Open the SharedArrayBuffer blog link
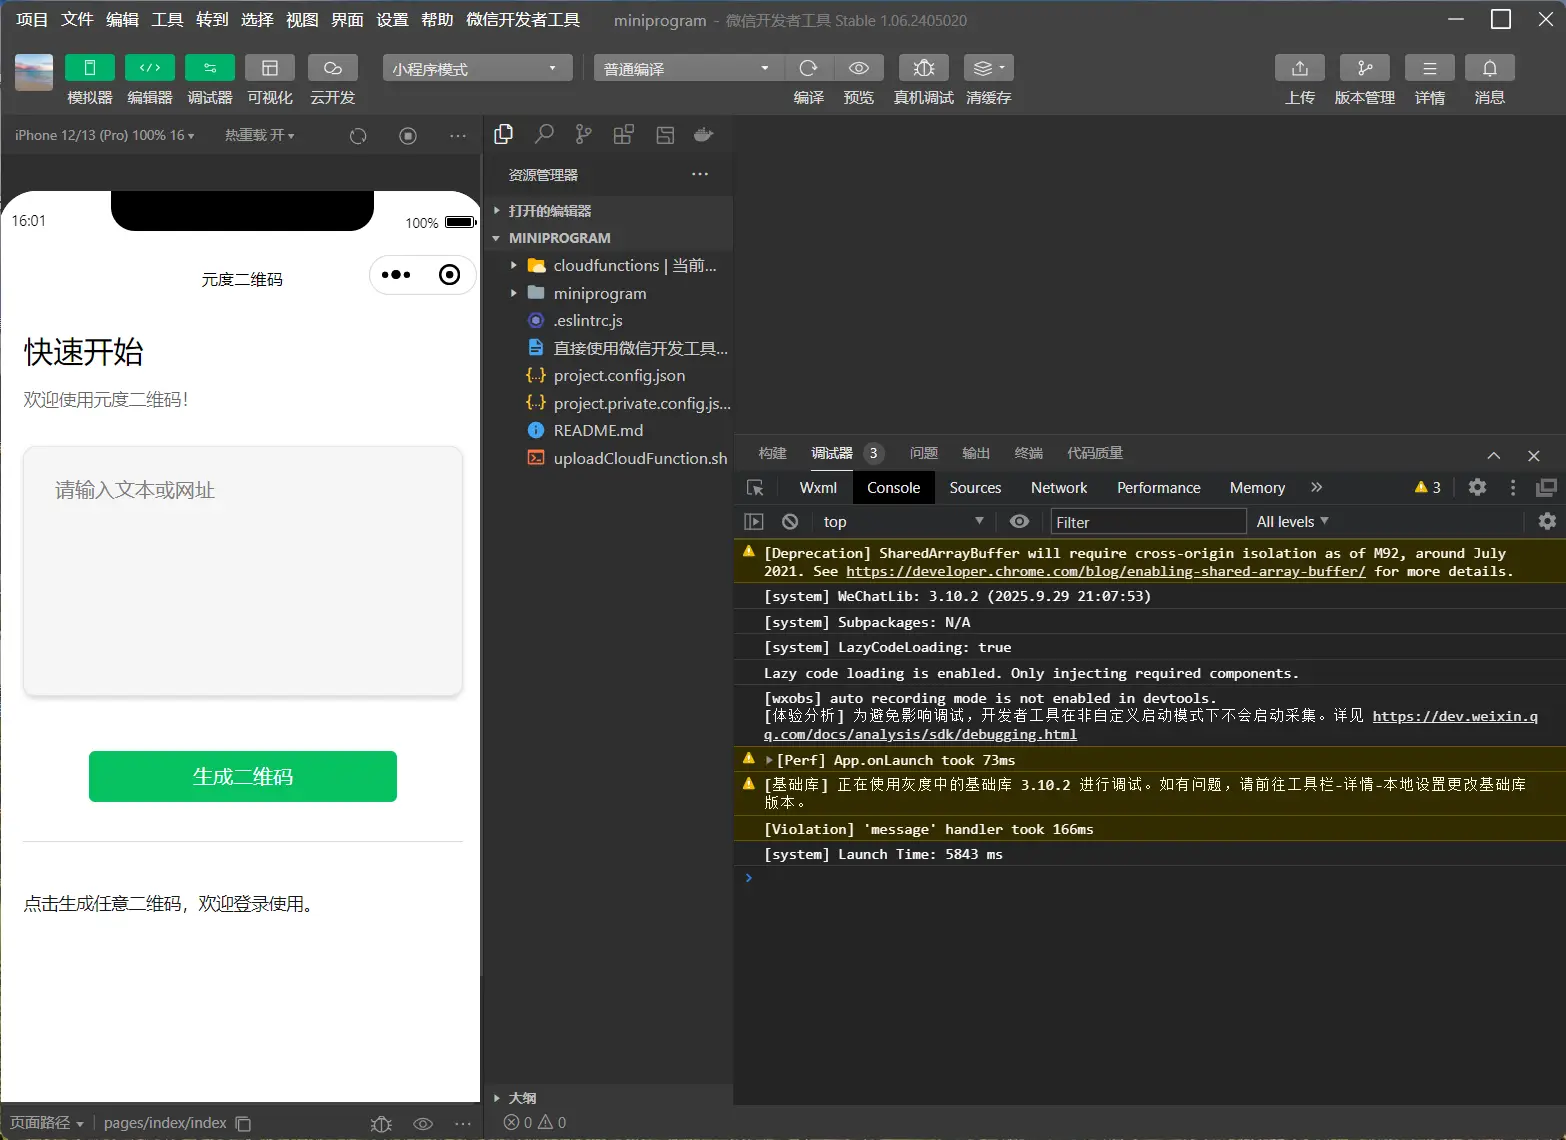 coord(1105,572)
